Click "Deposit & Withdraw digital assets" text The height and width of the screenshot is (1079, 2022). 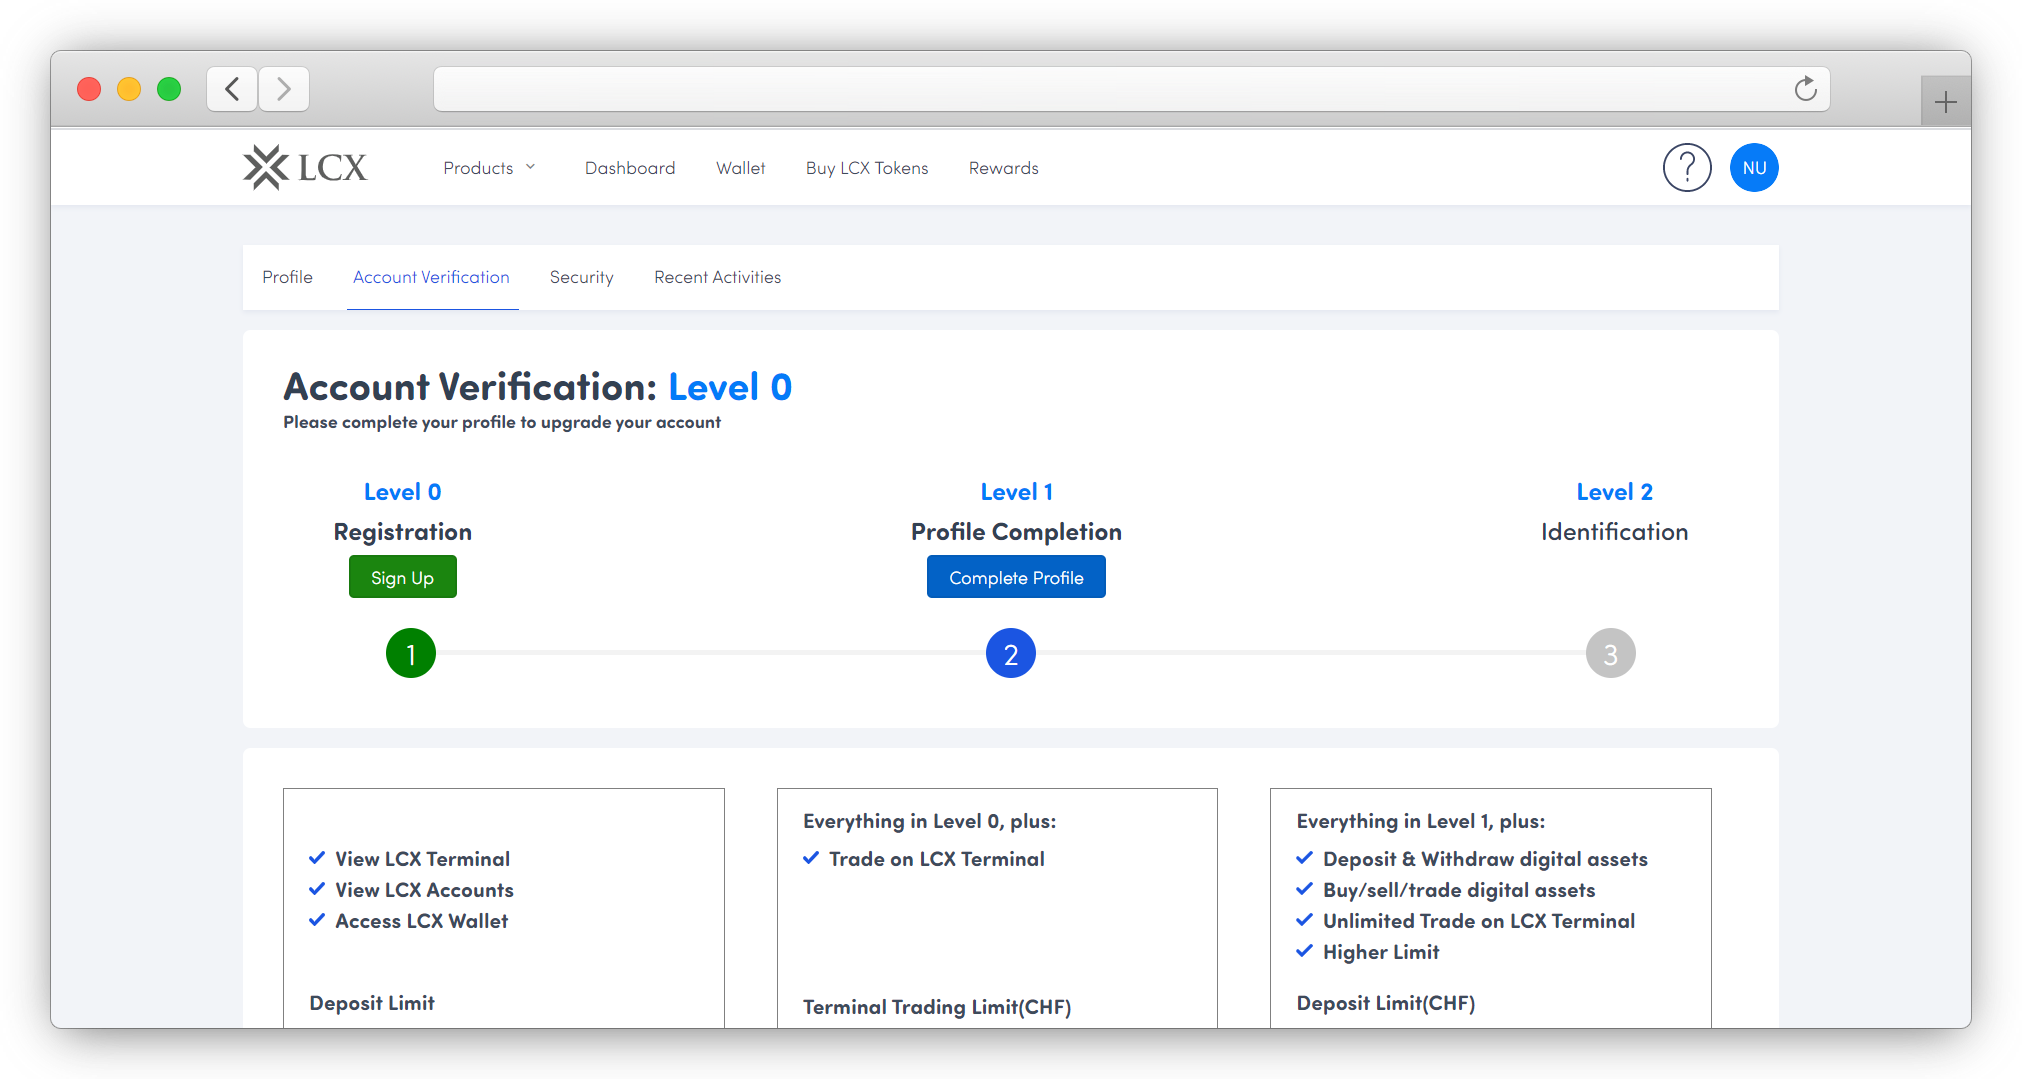[x=1486, y=859]
